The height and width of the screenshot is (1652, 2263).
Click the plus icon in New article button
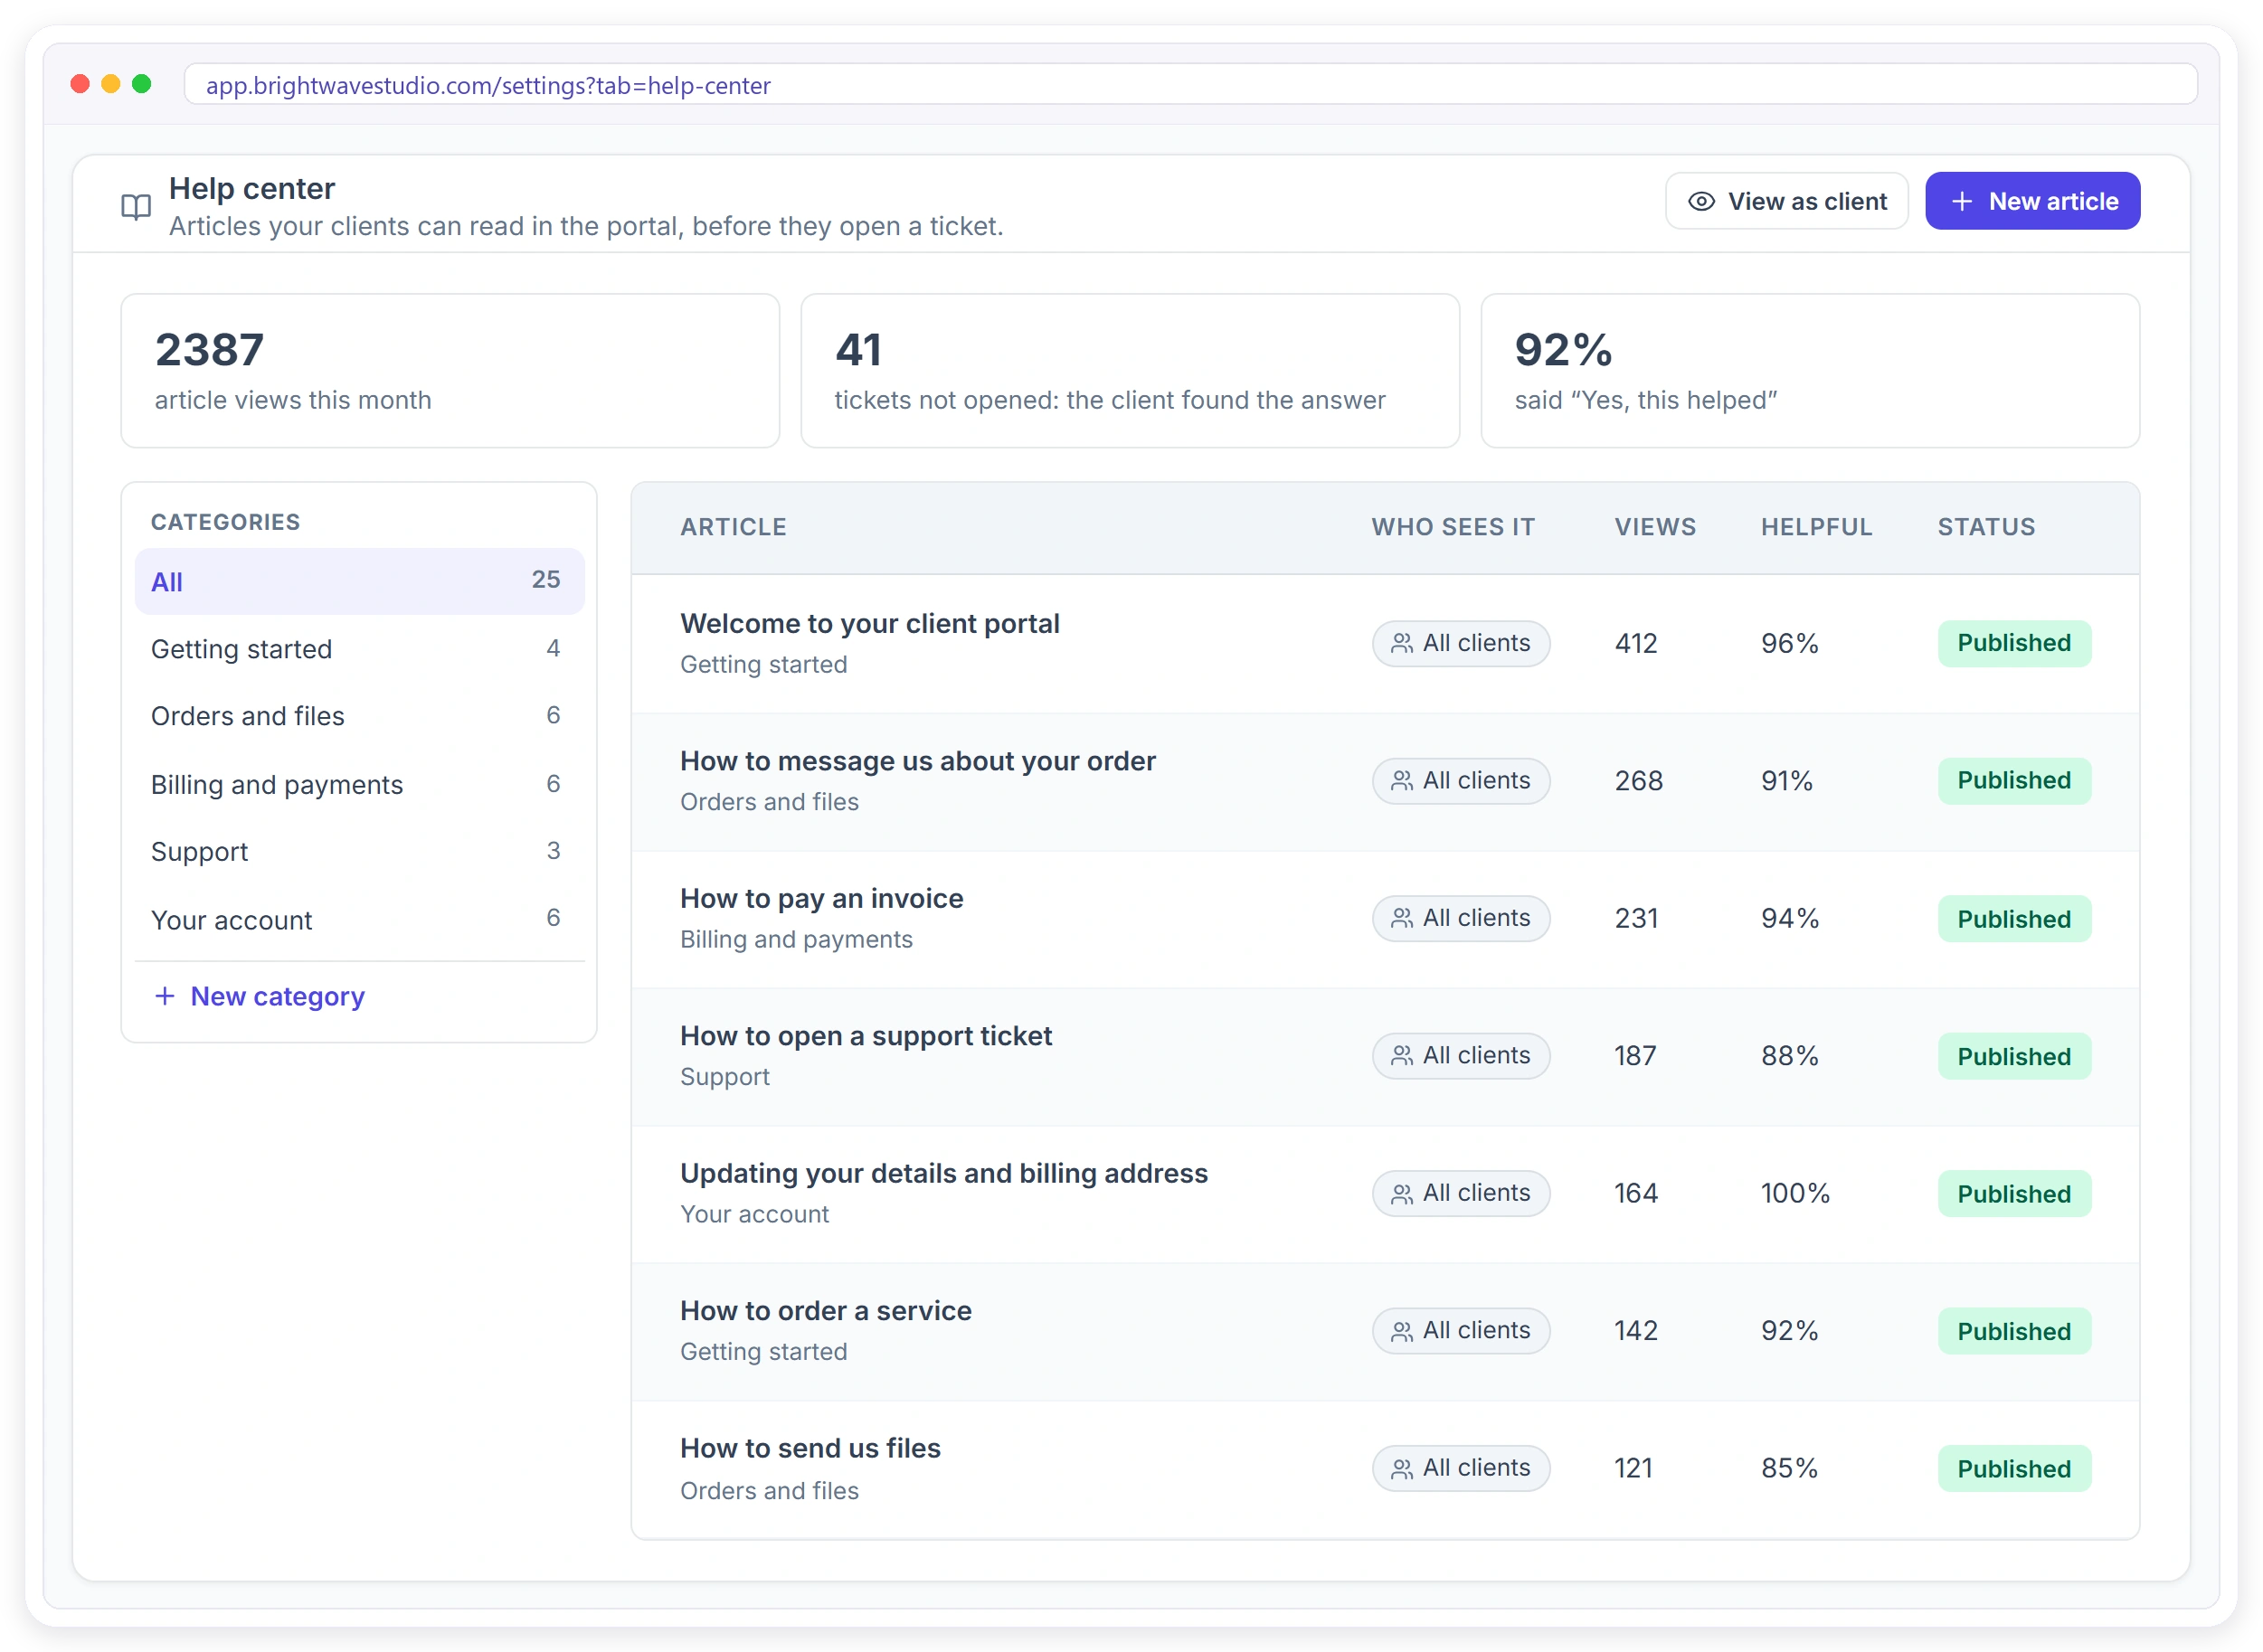[1962, 201]
